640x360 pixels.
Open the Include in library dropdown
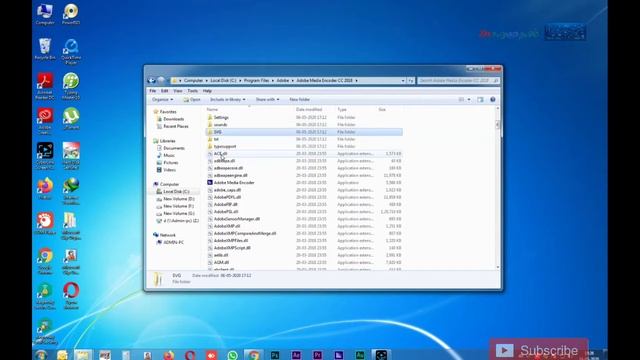pos(228,100)
